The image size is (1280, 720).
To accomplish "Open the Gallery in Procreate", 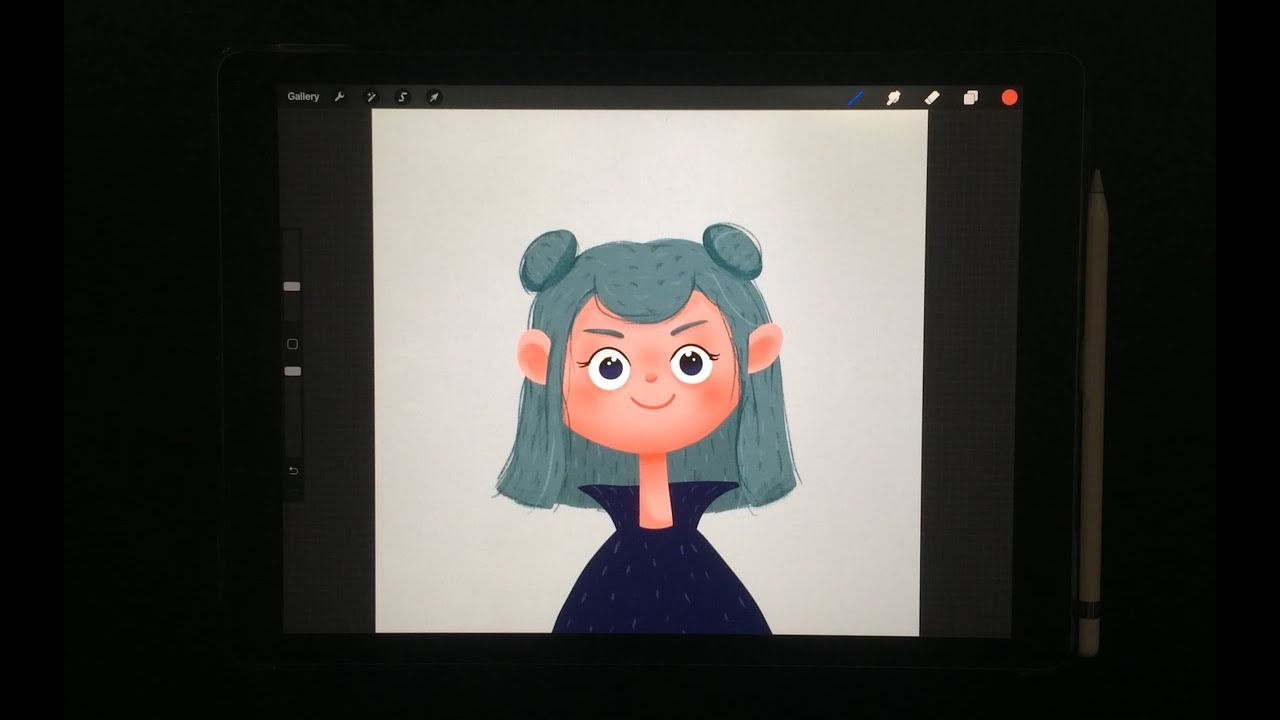I will point(303,97).
